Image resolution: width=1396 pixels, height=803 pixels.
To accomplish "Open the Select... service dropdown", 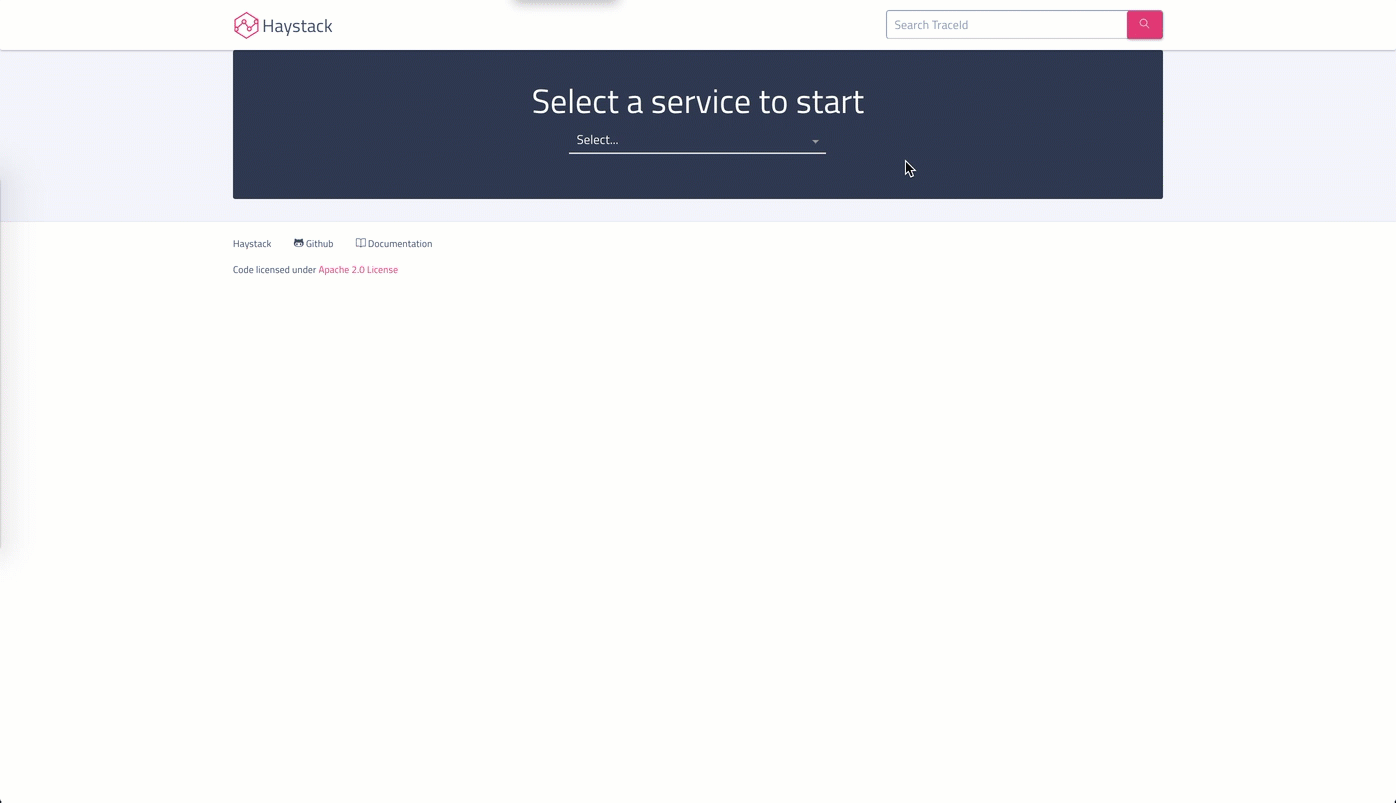I will tap(697, 140).
